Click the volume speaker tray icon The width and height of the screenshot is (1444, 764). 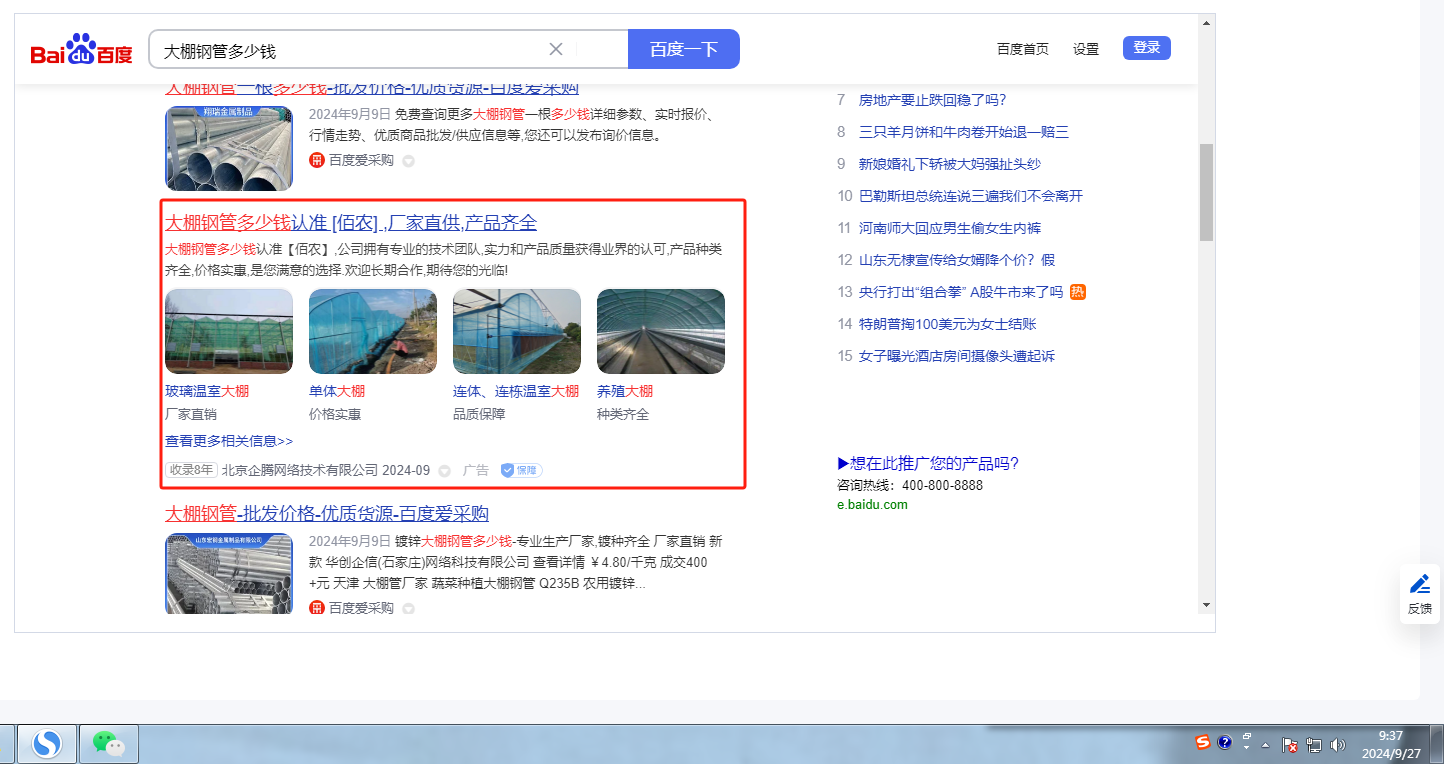[1338, 745]
